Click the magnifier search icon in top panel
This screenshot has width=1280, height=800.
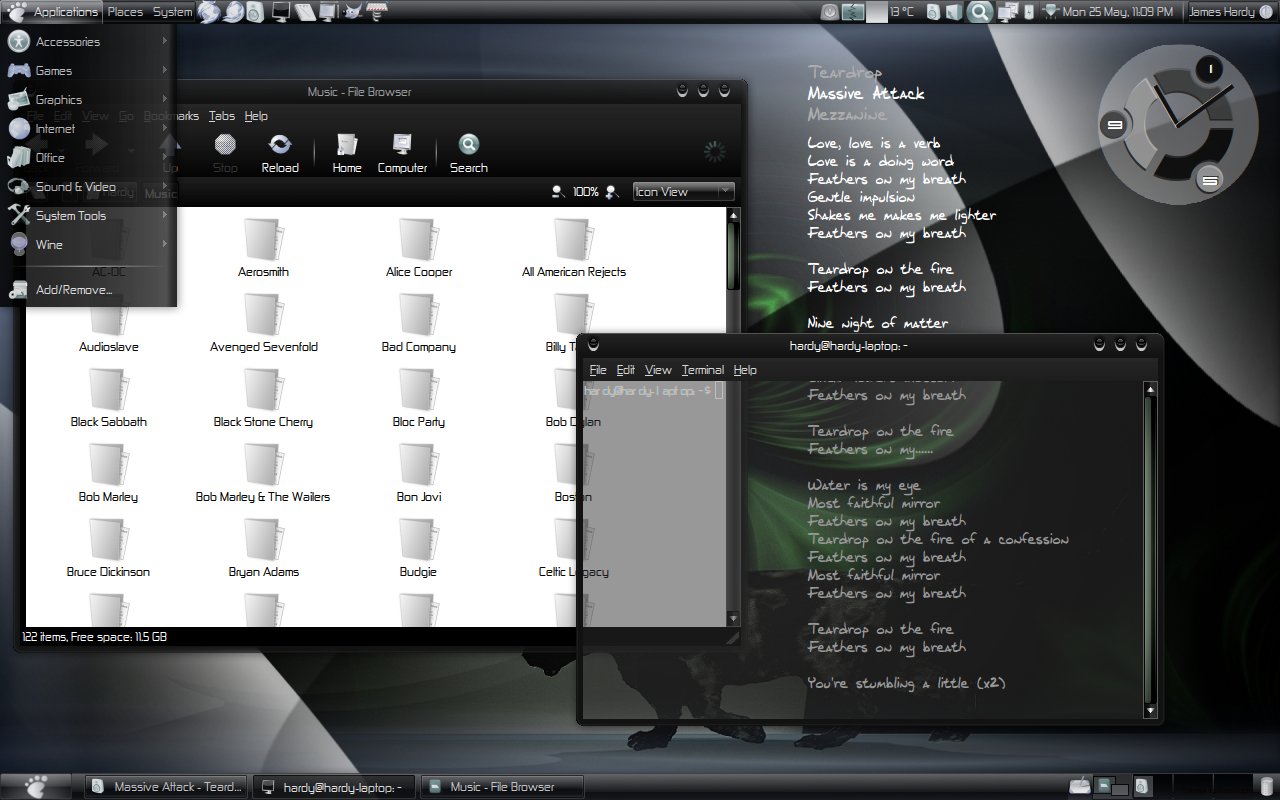pos(980,12)
